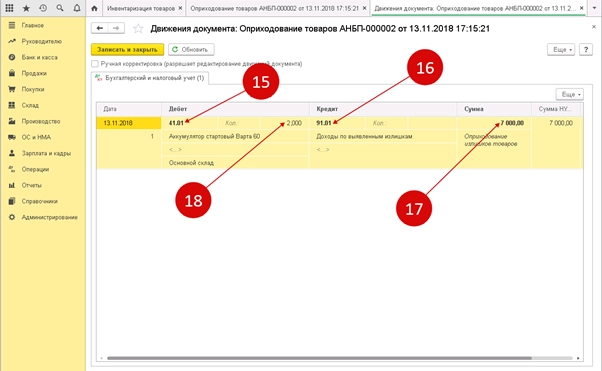The width and height of the screenshot is (602, 371).
Task: Open the sections menu grid icon
Action: click(x=9, y=8)
